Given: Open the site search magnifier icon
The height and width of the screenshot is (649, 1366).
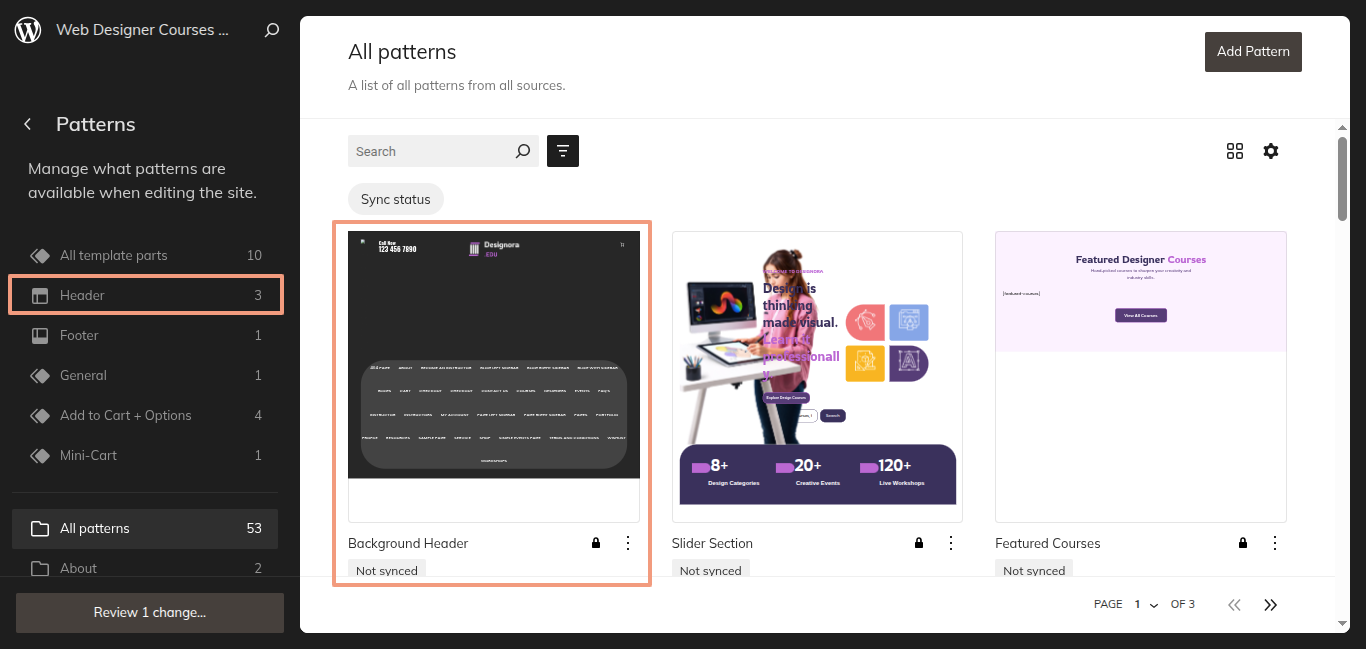Looking at the screenshot, I should tap(272, 30).
